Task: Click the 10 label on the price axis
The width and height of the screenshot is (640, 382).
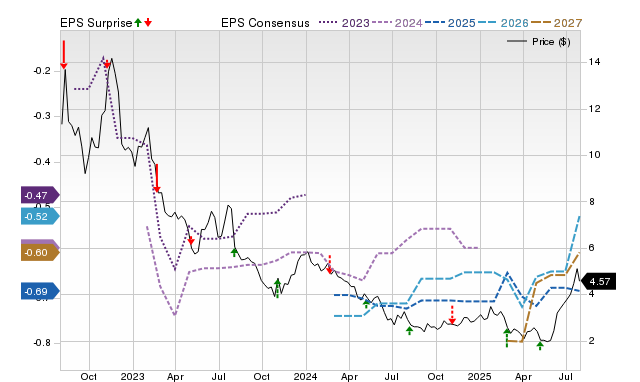Action: click(594, 155)
